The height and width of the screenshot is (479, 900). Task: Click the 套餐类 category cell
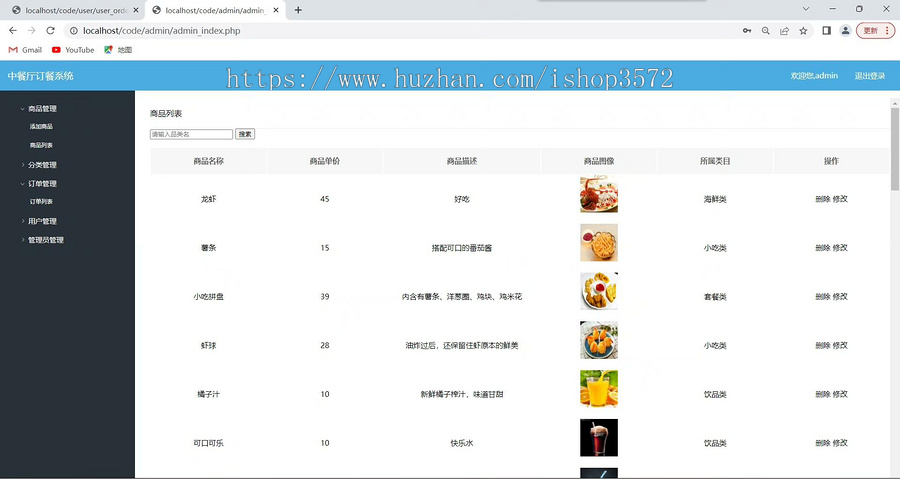pyautogui.click(x=715, y=297)
